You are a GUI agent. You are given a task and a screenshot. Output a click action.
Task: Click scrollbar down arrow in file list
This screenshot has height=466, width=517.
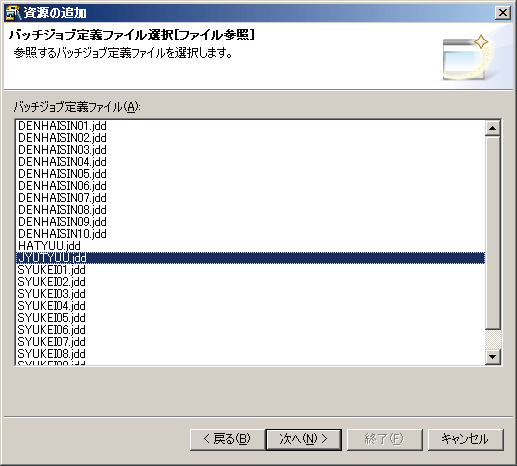(492, 357)
